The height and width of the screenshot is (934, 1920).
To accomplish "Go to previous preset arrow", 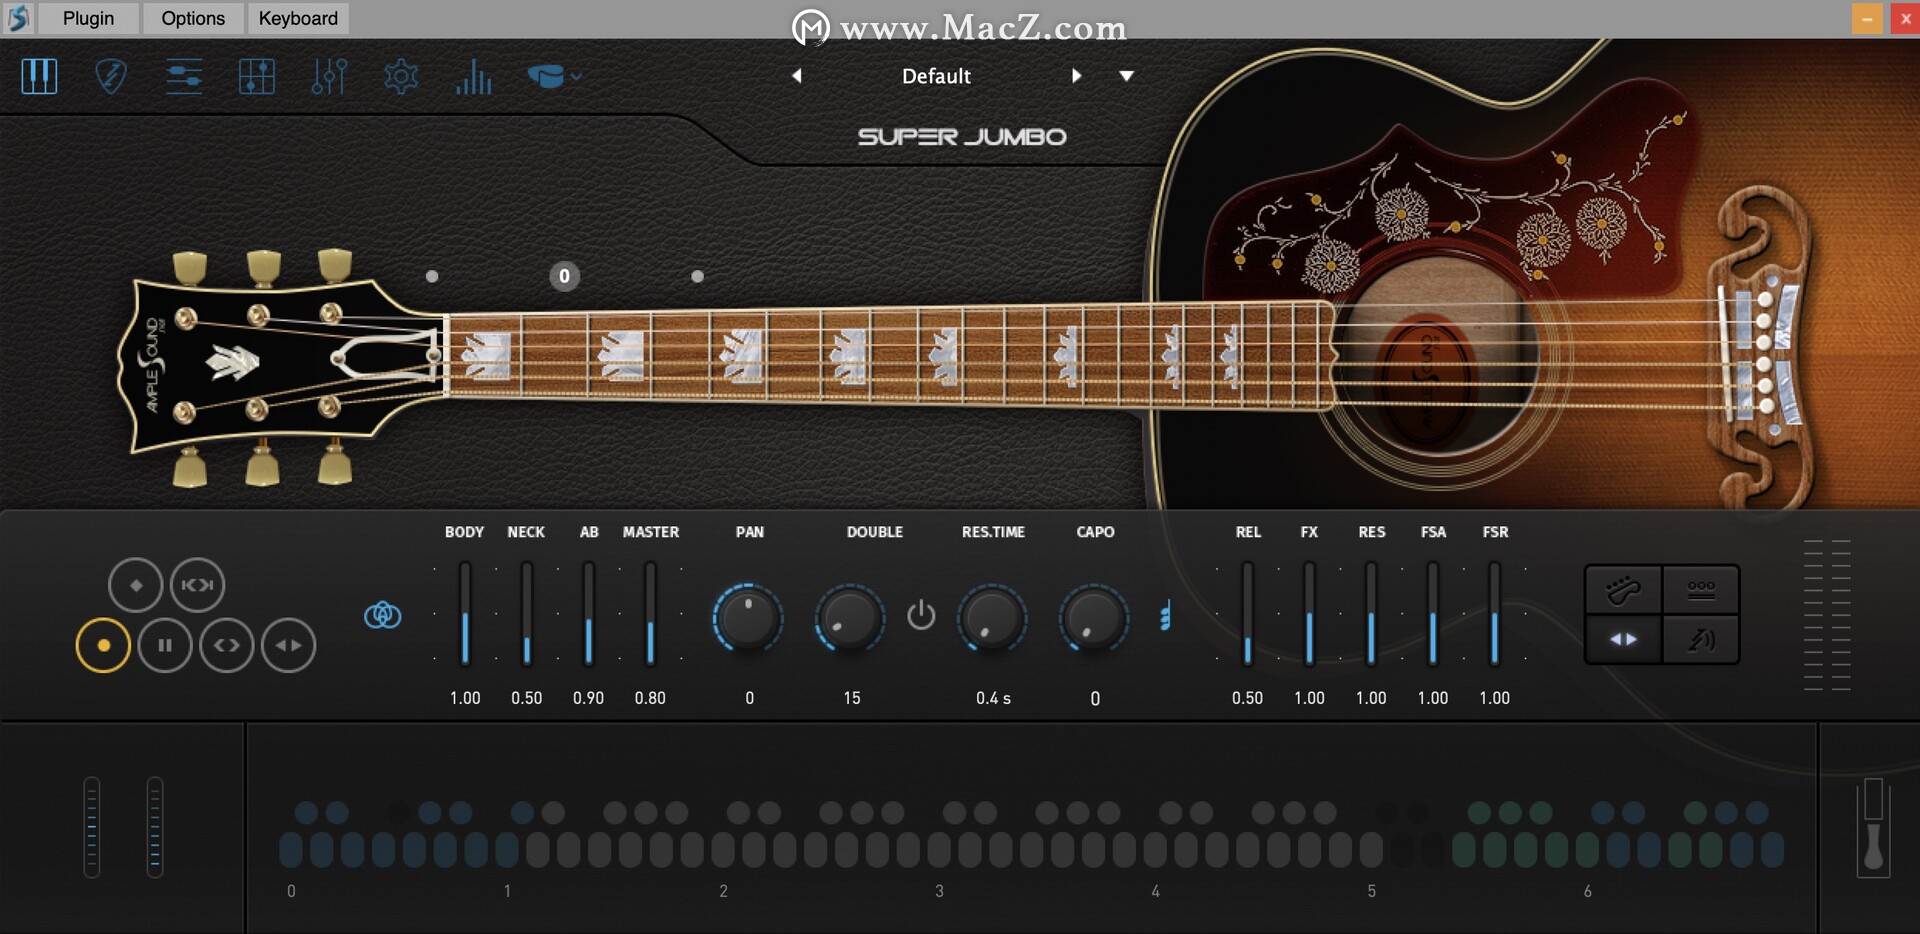I will [x=797, y=76].
